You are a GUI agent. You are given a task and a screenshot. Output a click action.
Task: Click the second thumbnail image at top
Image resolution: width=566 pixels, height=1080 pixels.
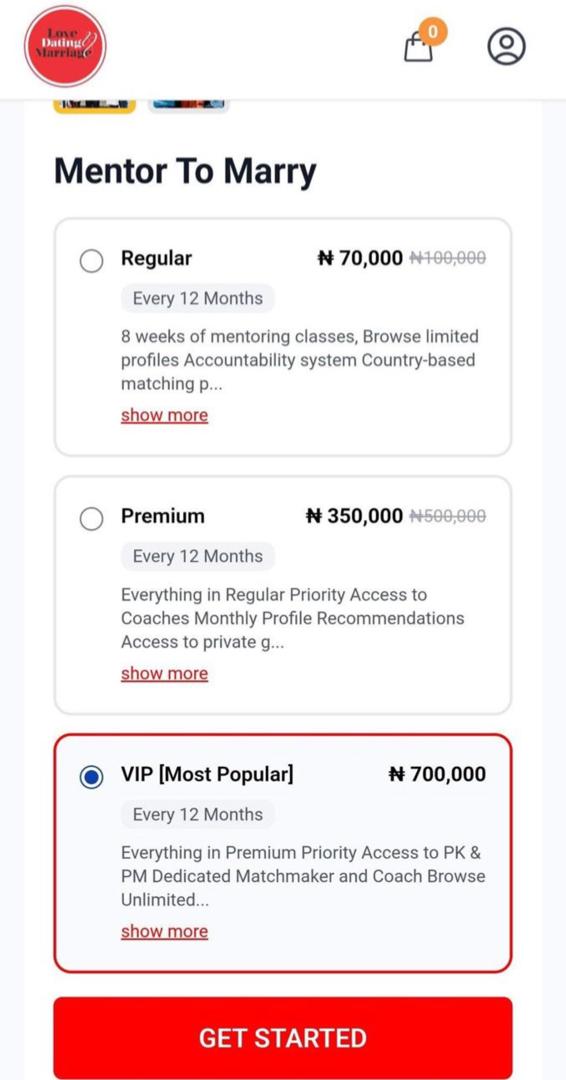coord(188,105)
